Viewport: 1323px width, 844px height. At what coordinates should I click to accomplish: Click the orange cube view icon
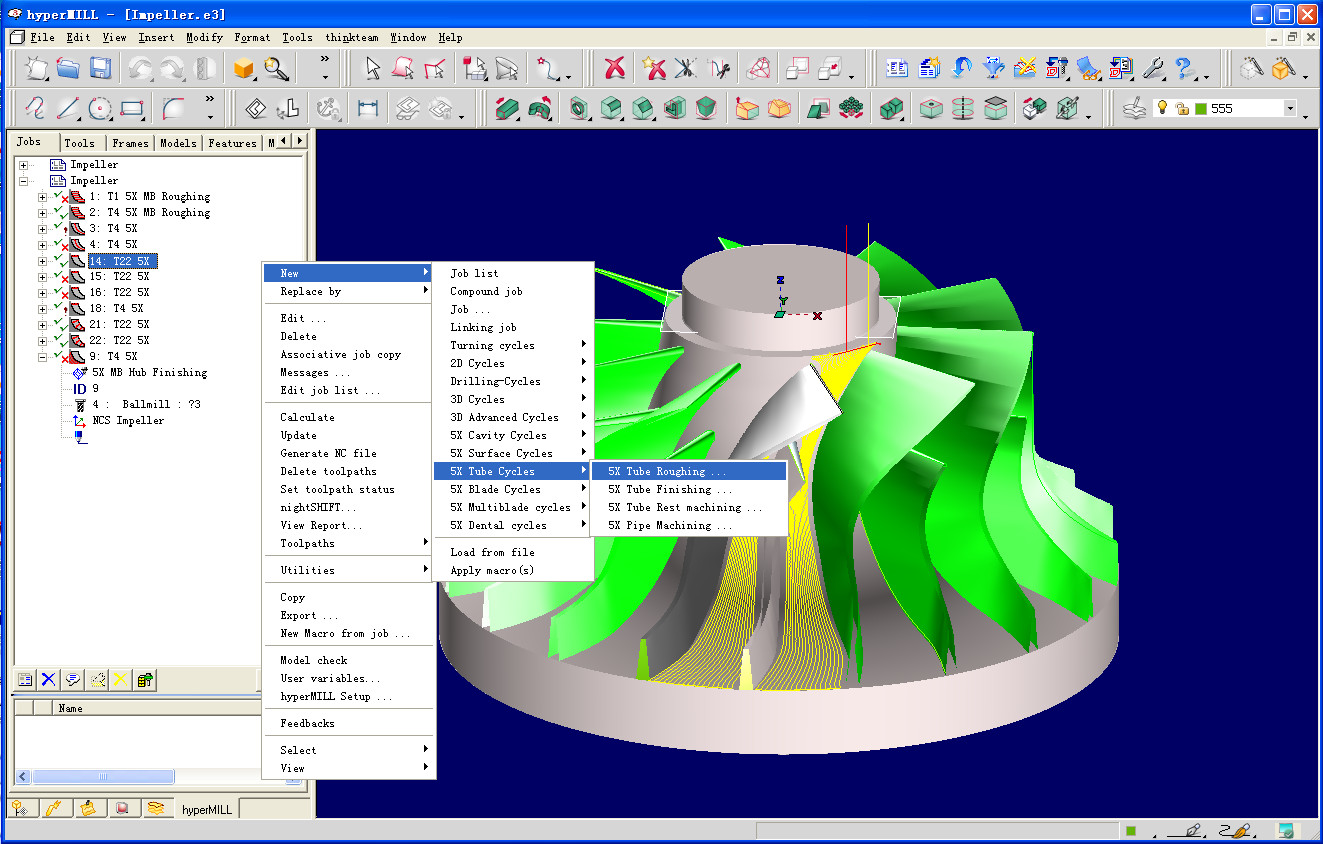[243, 68]
